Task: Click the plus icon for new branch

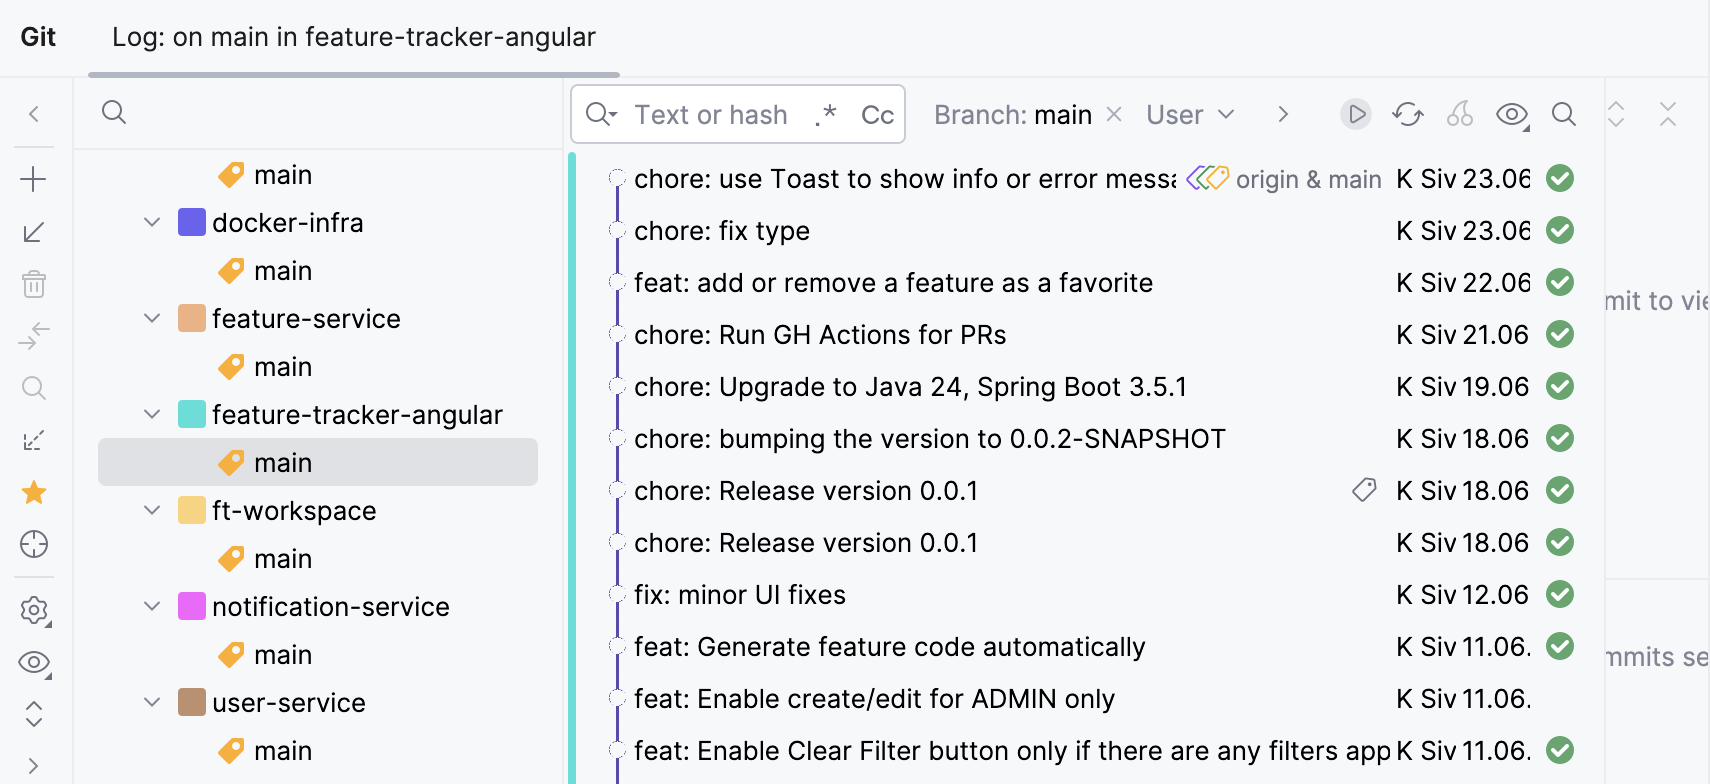Action: 33,180
